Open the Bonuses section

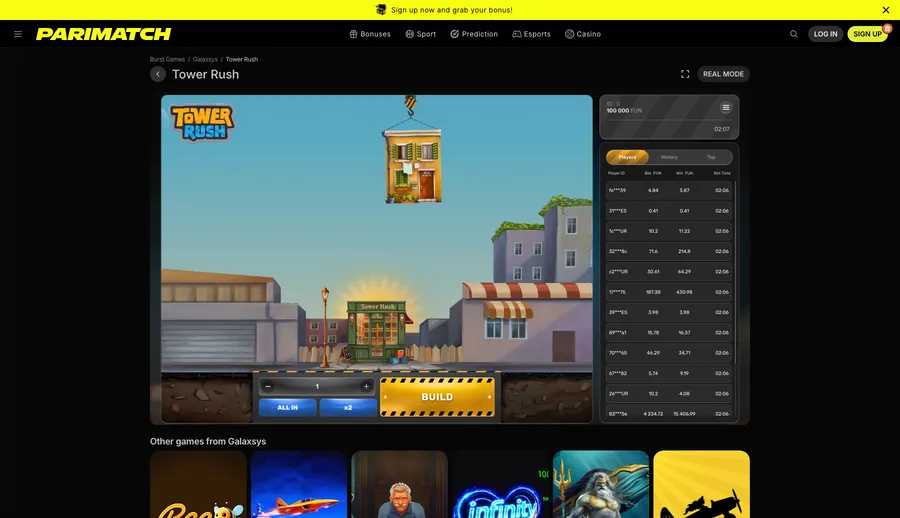click(x=370, y=34)
